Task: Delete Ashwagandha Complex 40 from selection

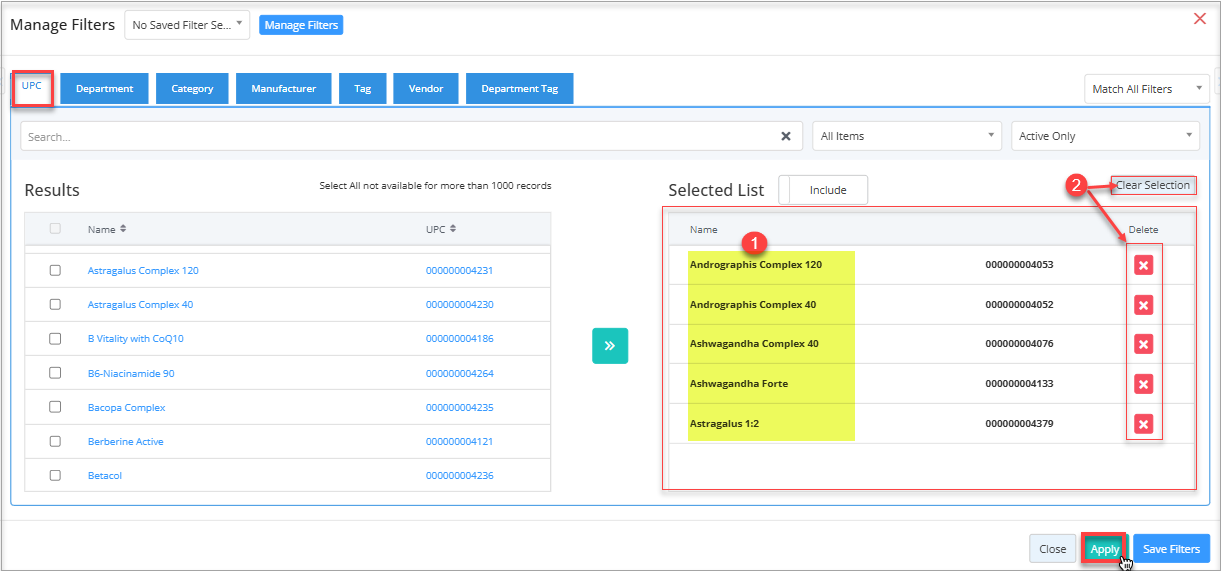Action: [1143, 344]
